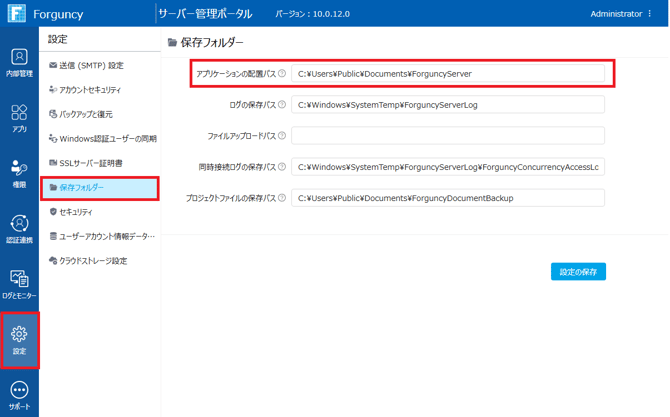The height and width of the screenshot is (417, 670).
Task: Click help icon beside ログの保存パス
Action: pos(282,104)
